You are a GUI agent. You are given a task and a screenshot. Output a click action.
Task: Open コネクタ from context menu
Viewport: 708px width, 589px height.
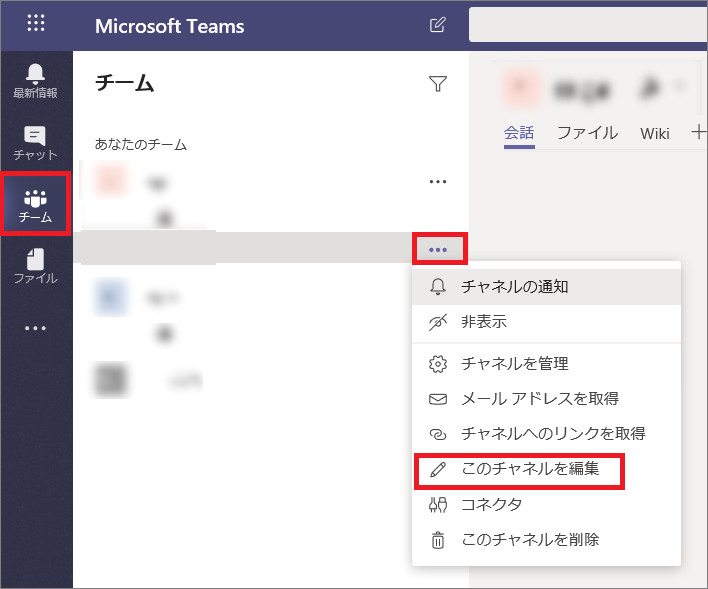[x=546, y=505]
